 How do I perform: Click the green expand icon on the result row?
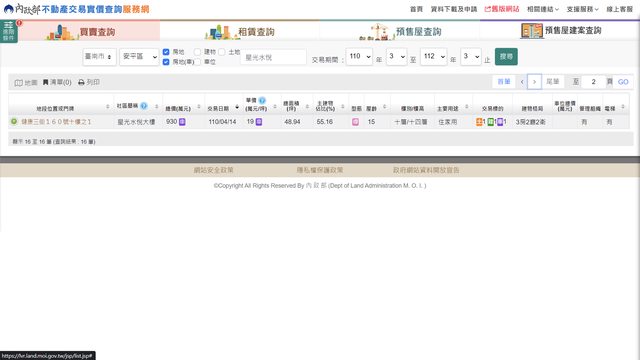(x=14, y=122)
